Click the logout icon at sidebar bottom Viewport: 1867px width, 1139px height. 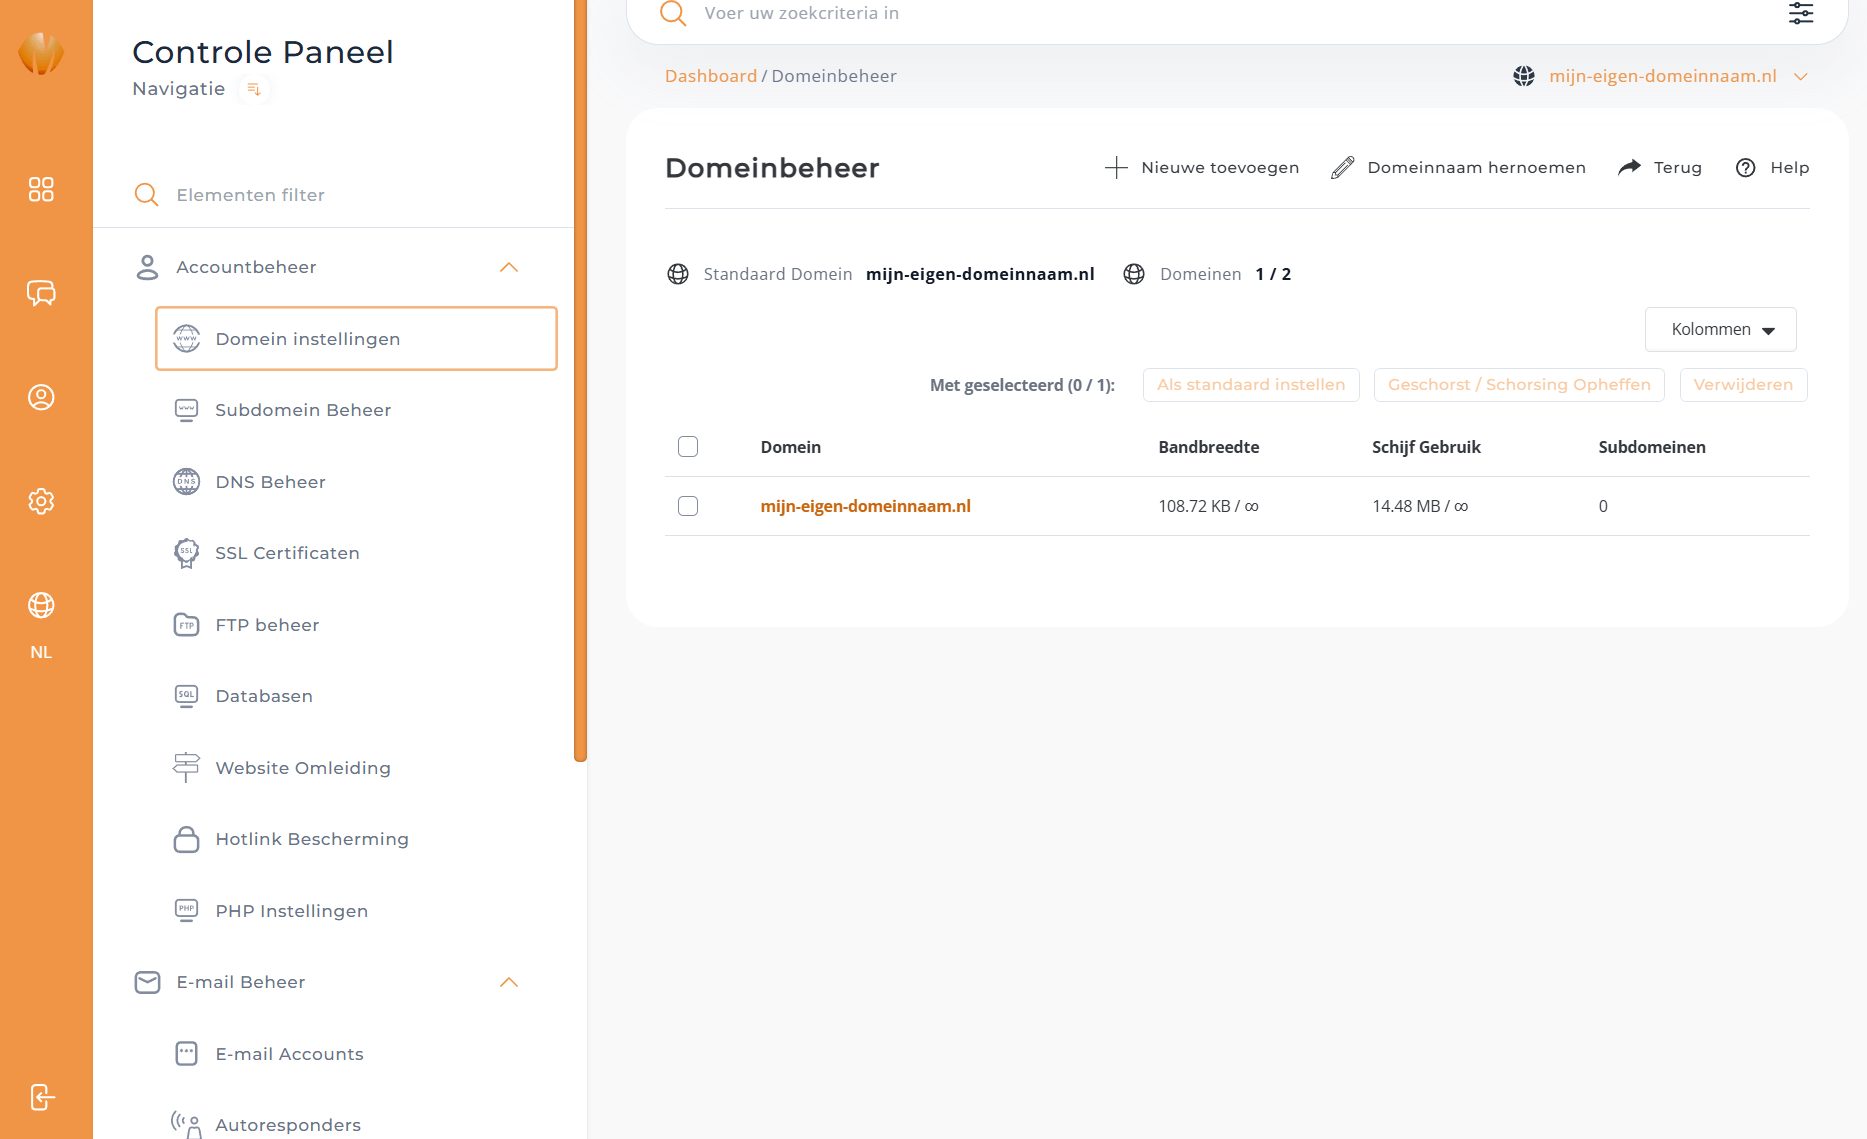point(41,1097)
